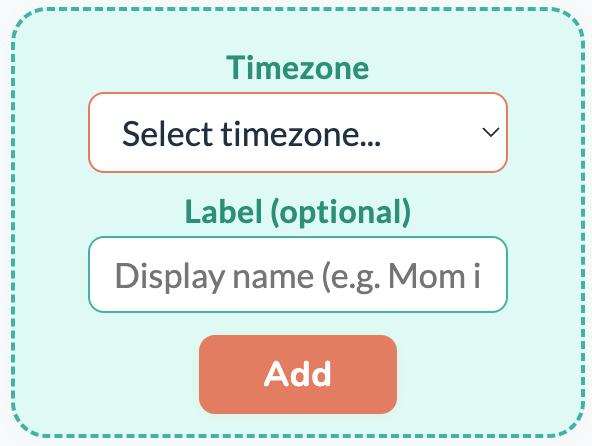The width and height of the screenshot is (592, 446).
Task: Click the Add button
Action: click(298, 374)
